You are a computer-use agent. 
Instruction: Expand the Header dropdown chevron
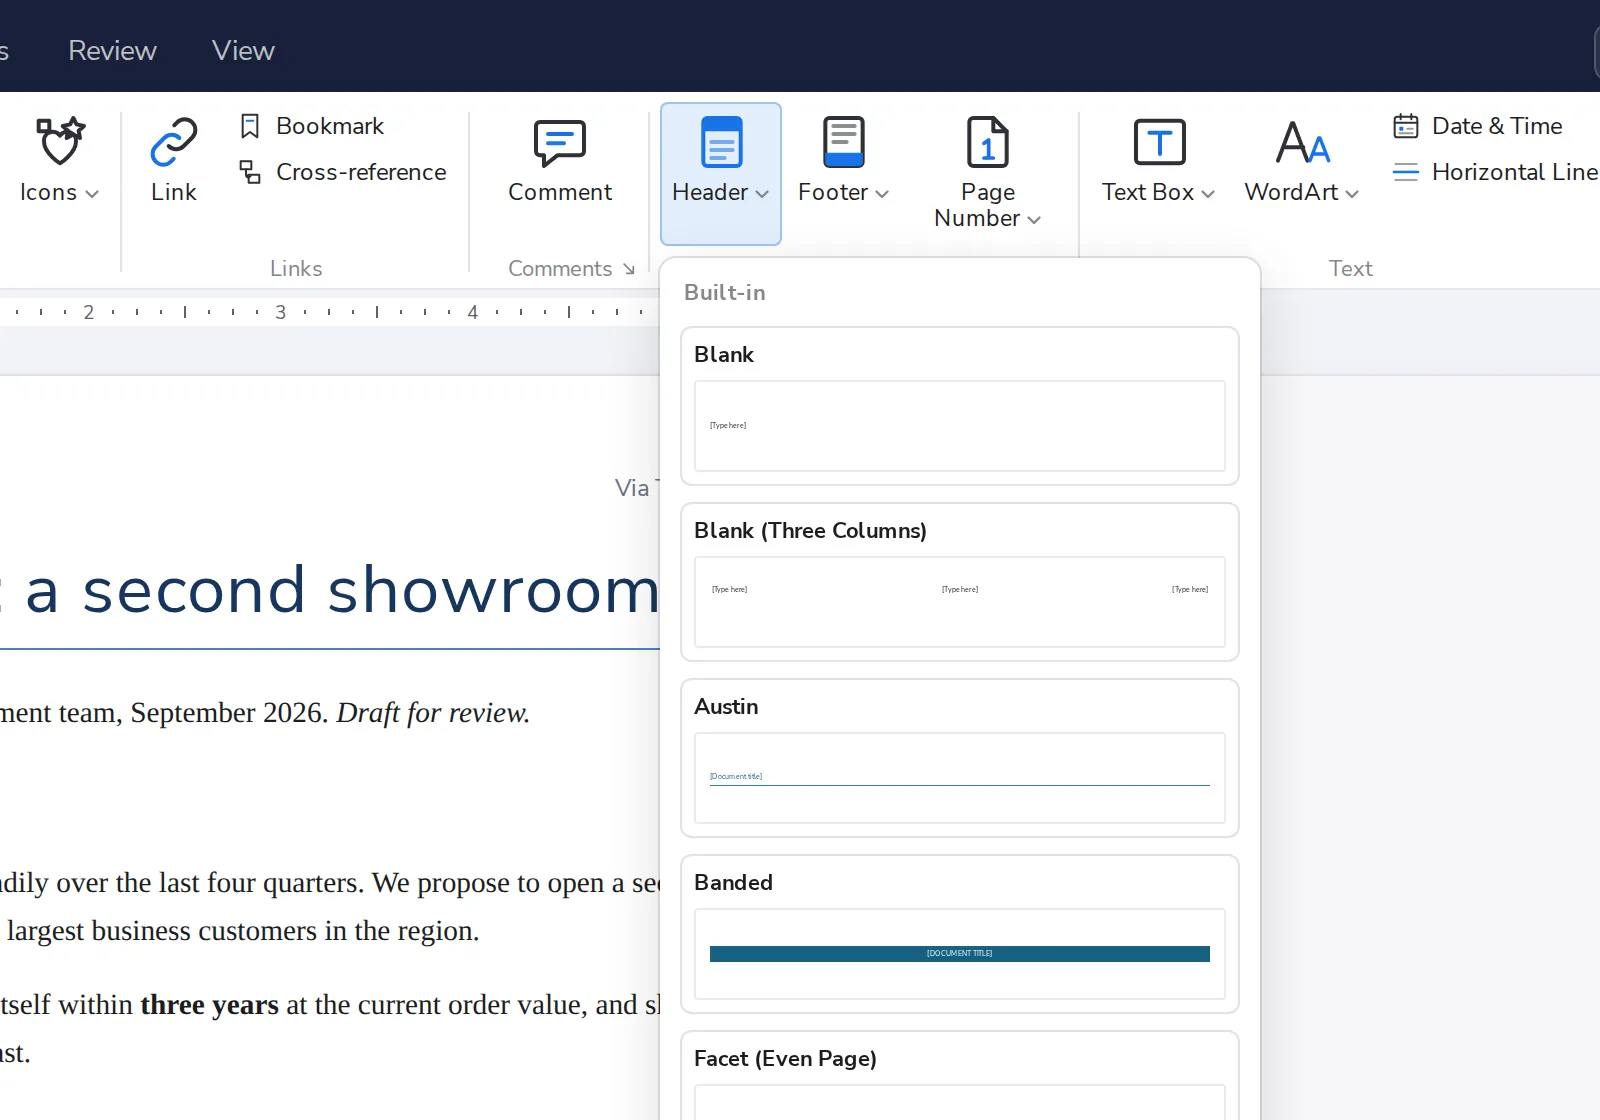tap(762, 194)
